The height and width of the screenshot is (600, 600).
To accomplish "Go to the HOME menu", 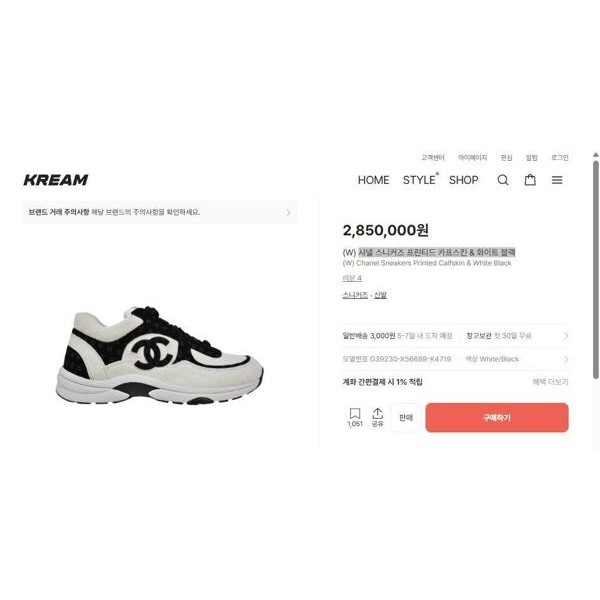I will (x=373, y=180).
